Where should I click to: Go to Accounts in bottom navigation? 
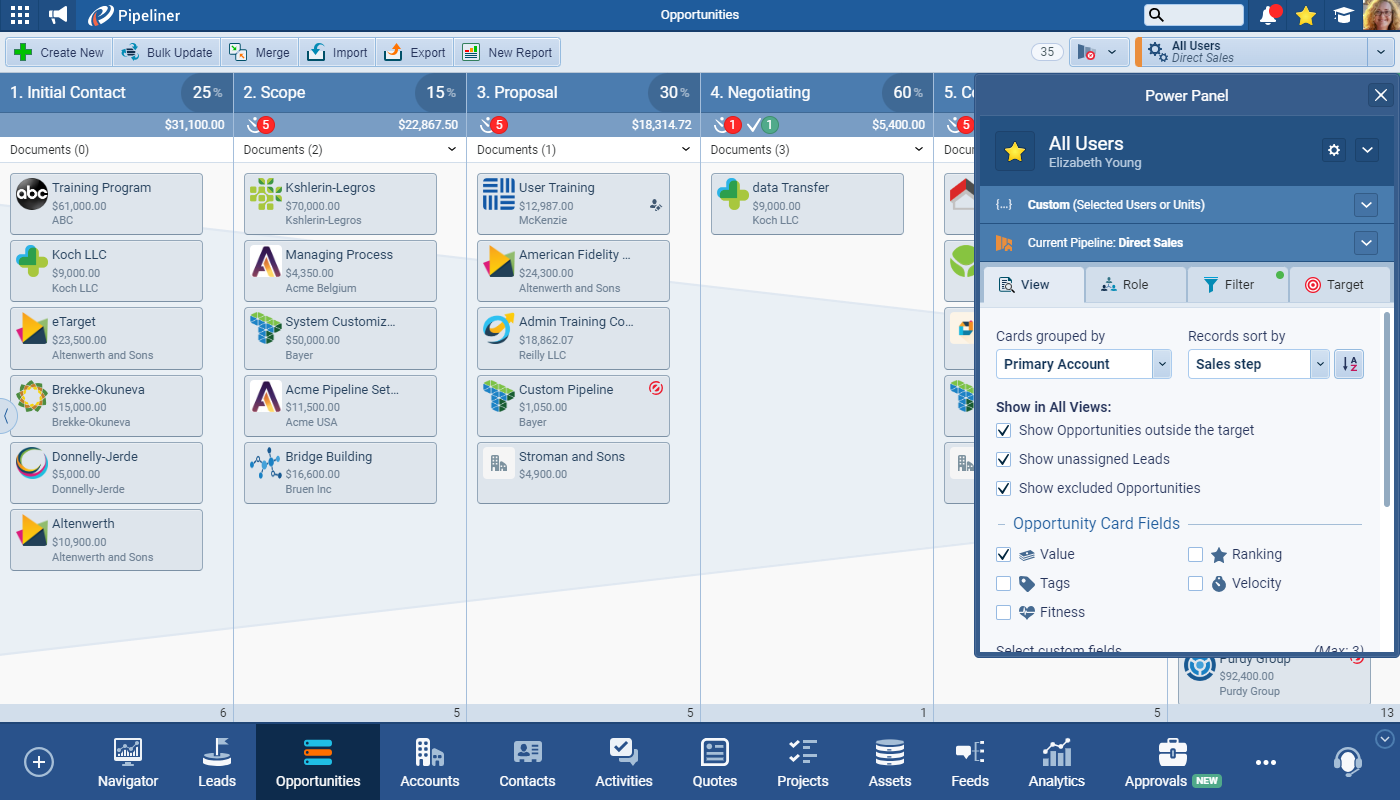coord(429,763)
